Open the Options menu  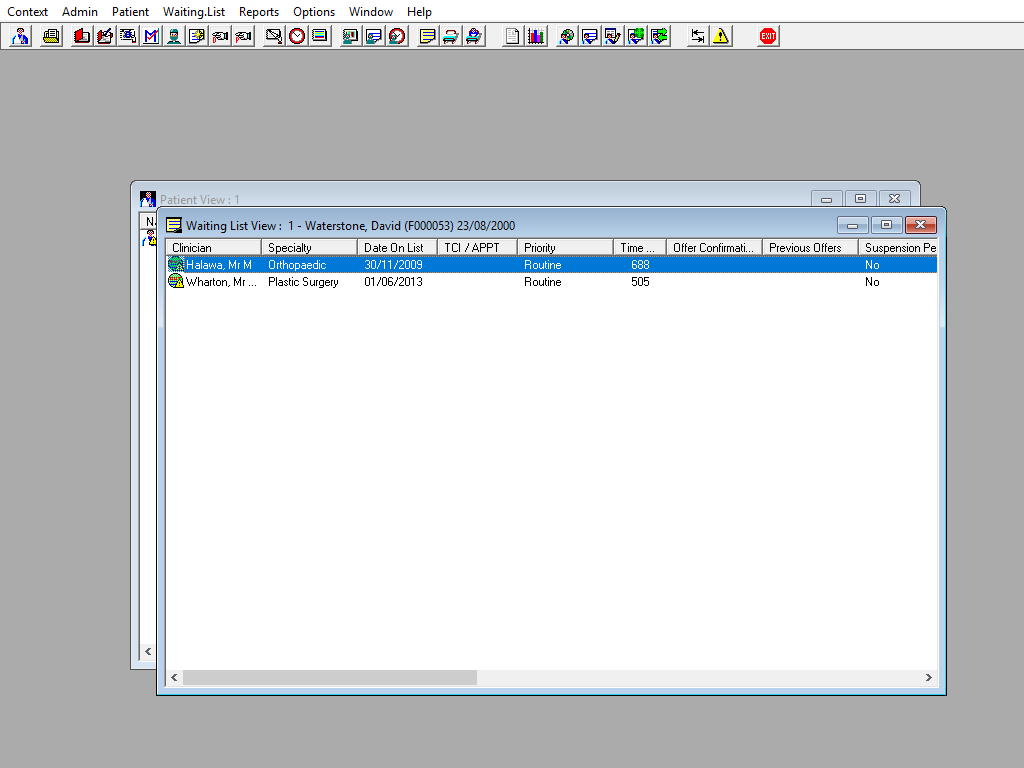[313, 12]
